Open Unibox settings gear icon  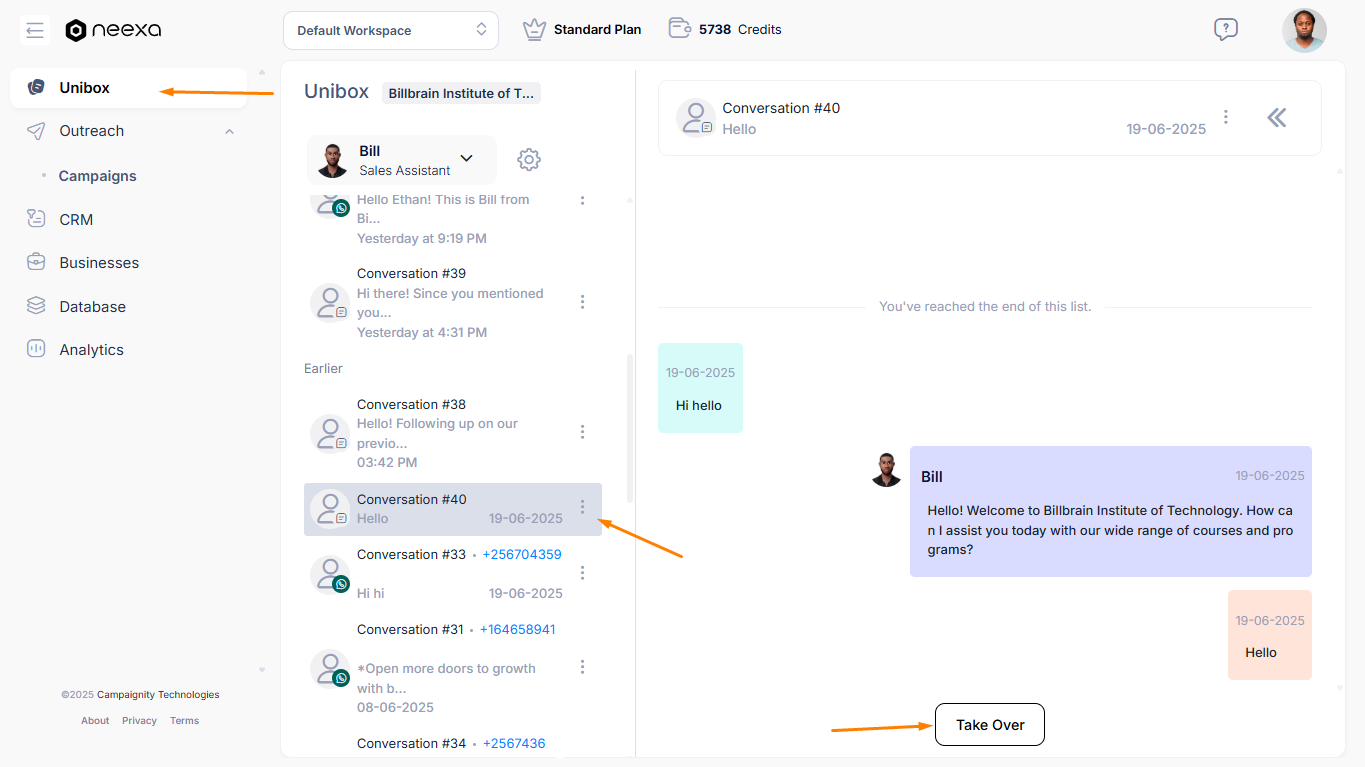(x=529, y=160)
